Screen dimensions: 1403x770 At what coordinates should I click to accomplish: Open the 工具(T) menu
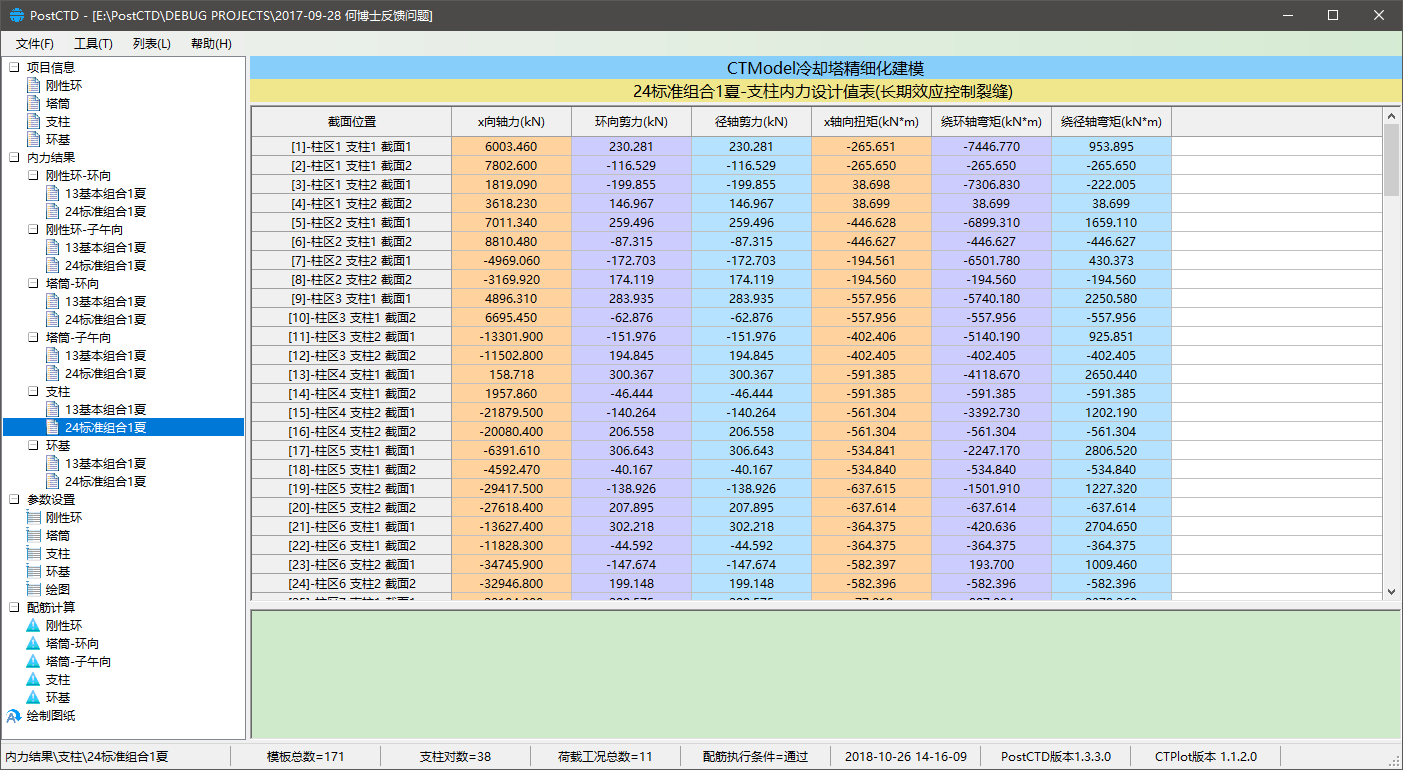coord(93,44)
